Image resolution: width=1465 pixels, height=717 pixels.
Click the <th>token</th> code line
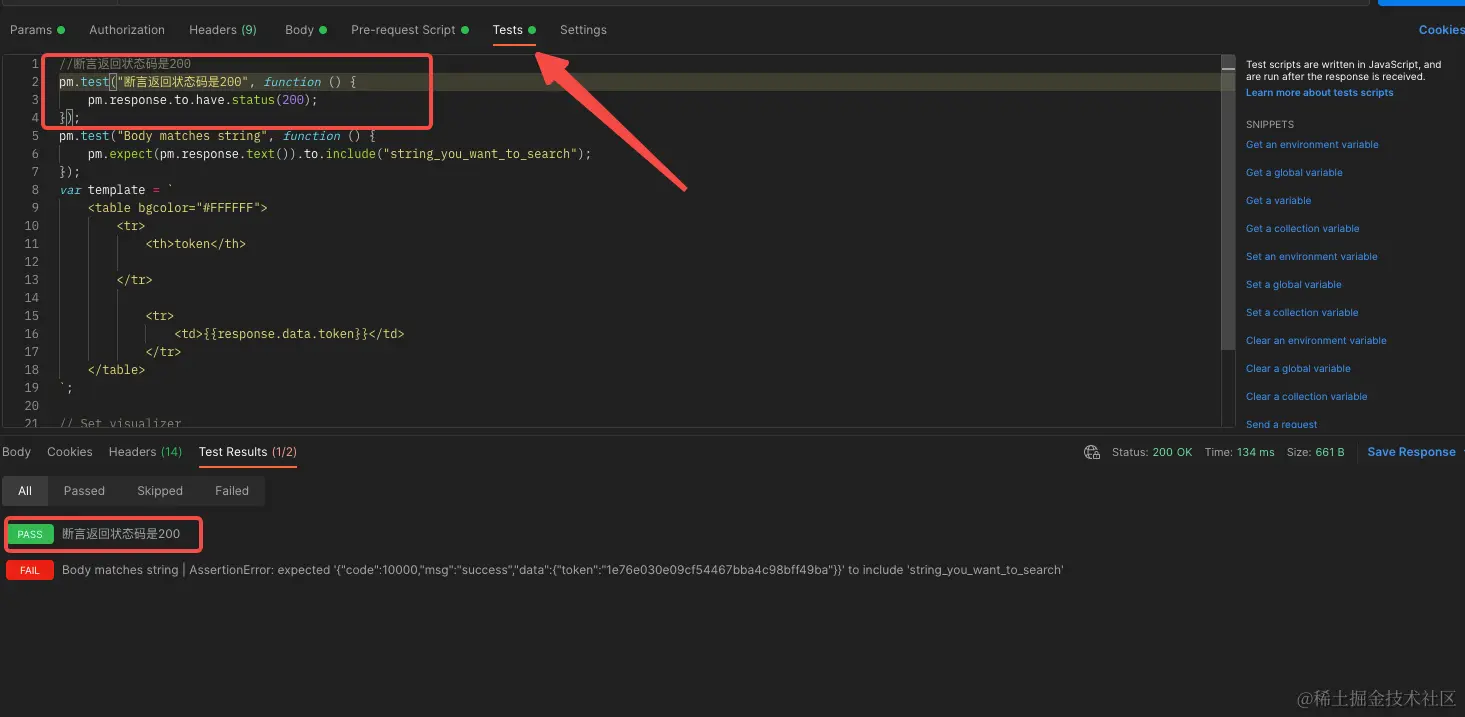[195, 244]
